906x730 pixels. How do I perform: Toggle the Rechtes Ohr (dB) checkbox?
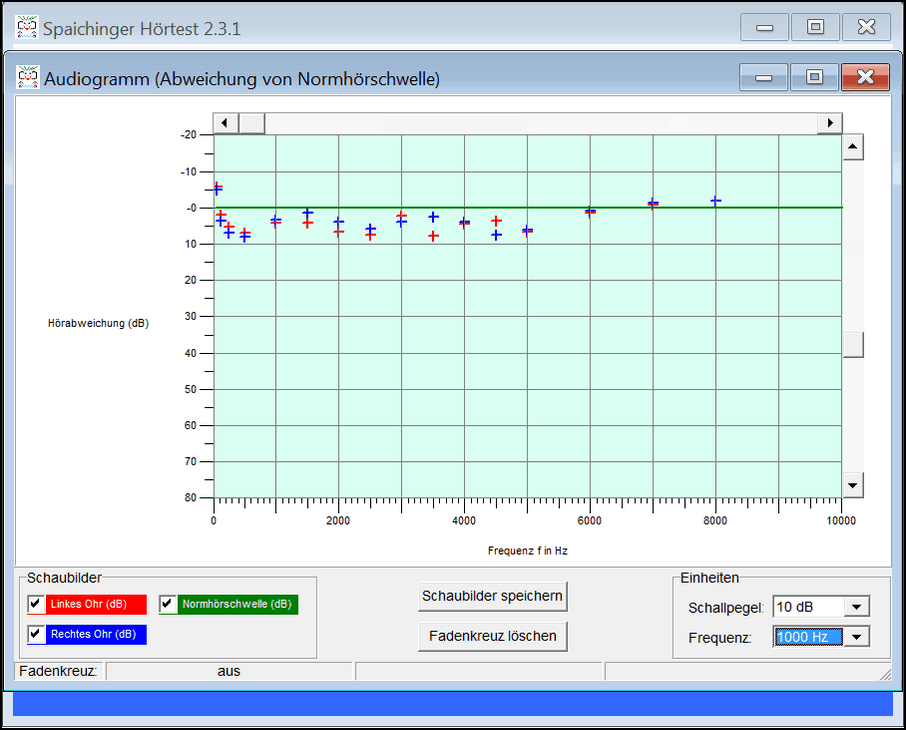pos(36,634)
